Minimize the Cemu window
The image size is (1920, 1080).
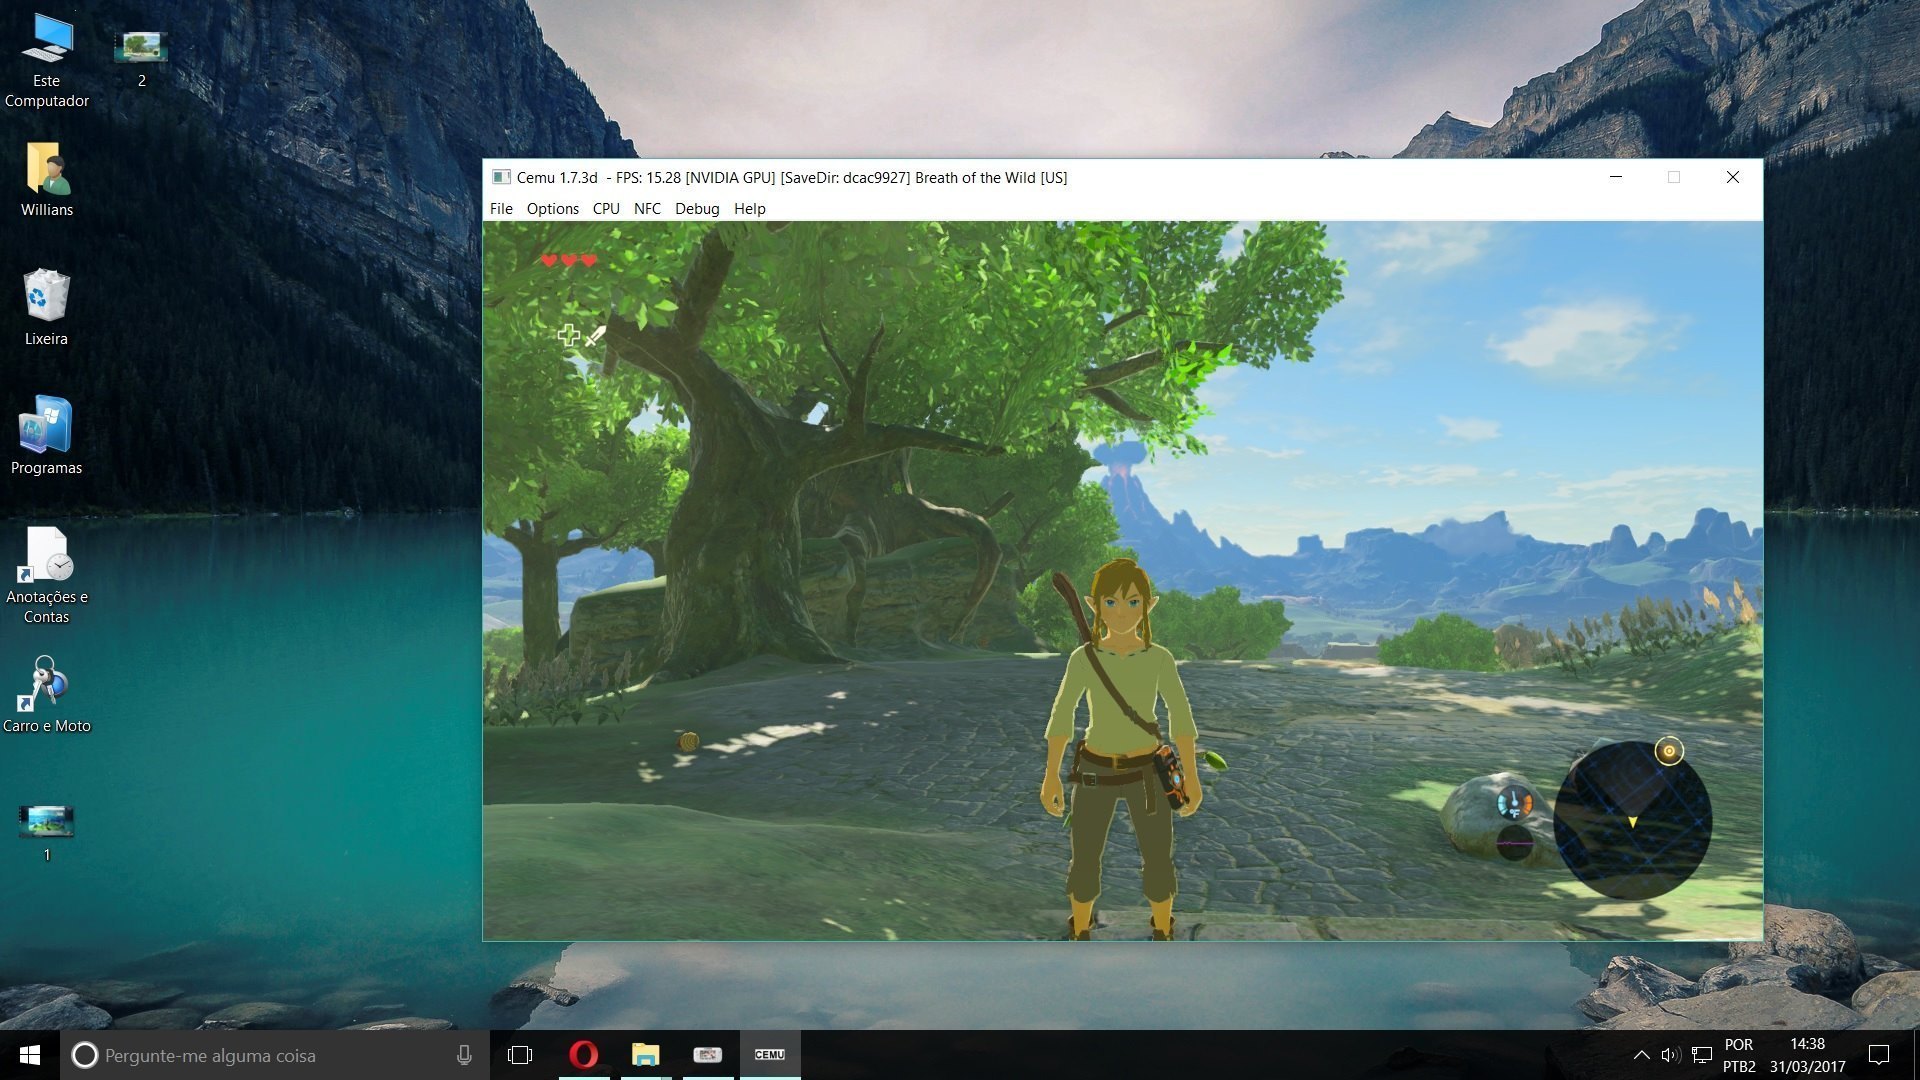point(1615,177)
